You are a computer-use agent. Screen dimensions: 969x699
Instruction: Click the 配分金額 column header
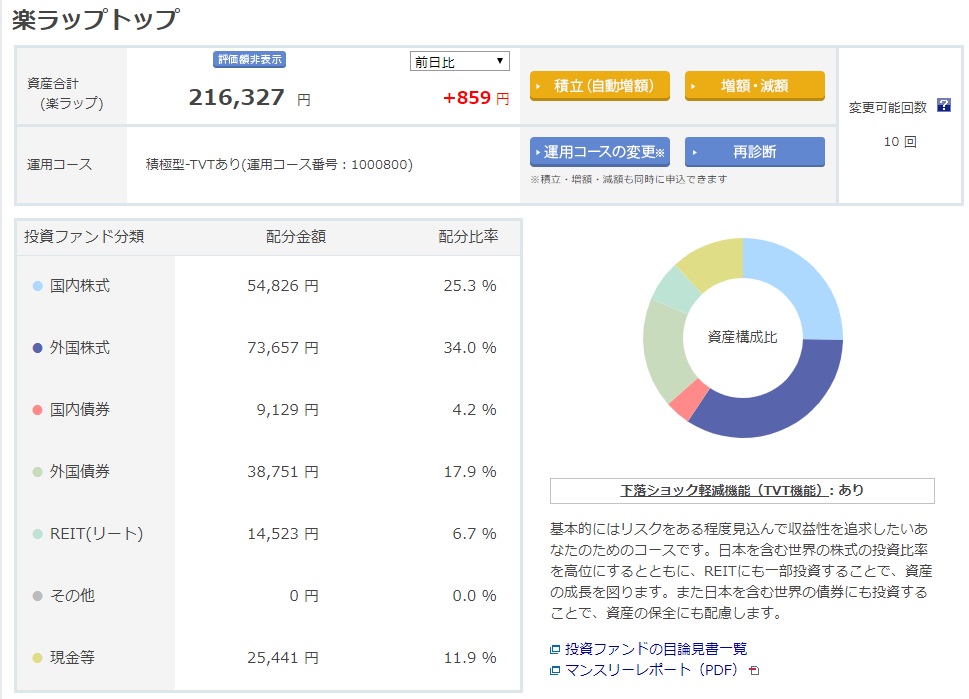296,237
